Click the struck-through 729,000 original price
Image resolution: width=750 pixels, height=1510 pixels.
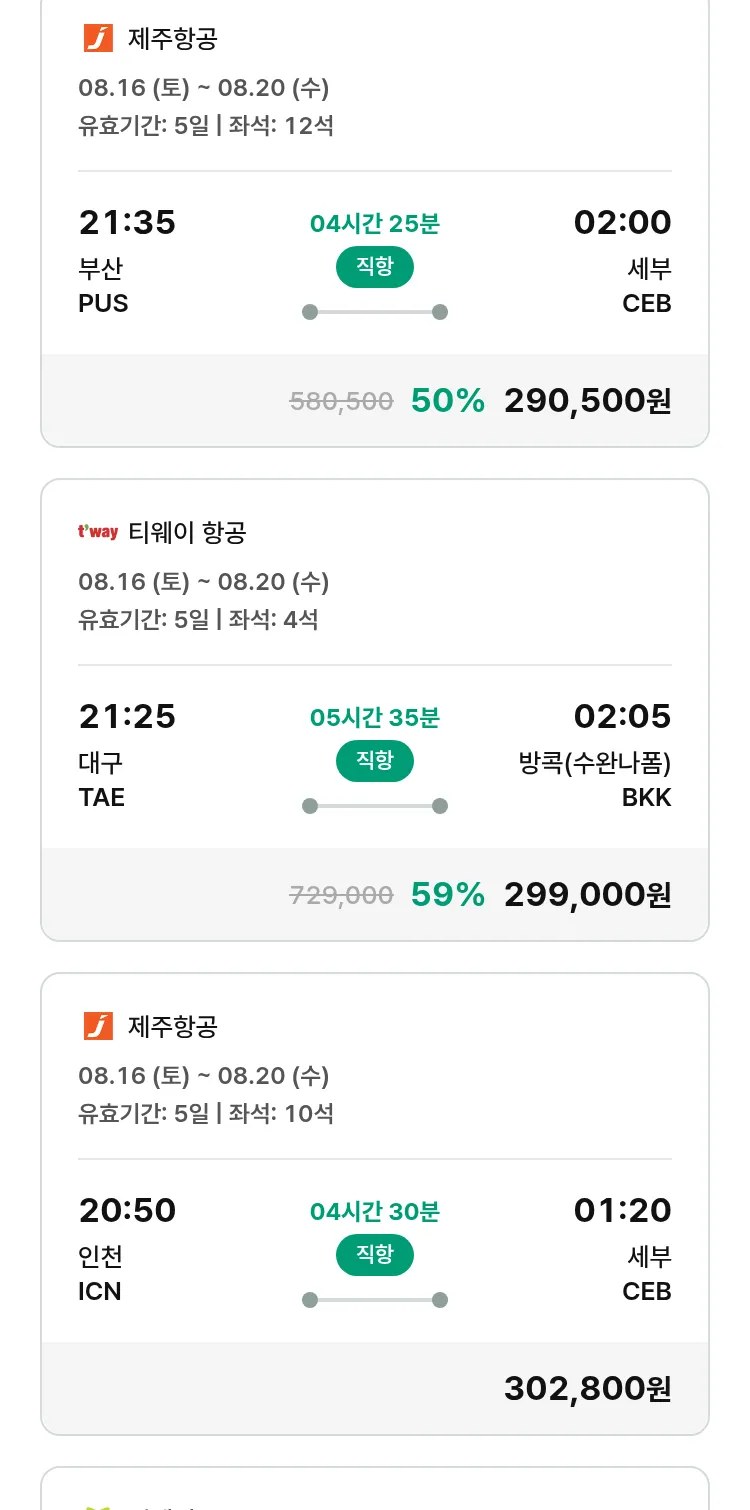341,896
